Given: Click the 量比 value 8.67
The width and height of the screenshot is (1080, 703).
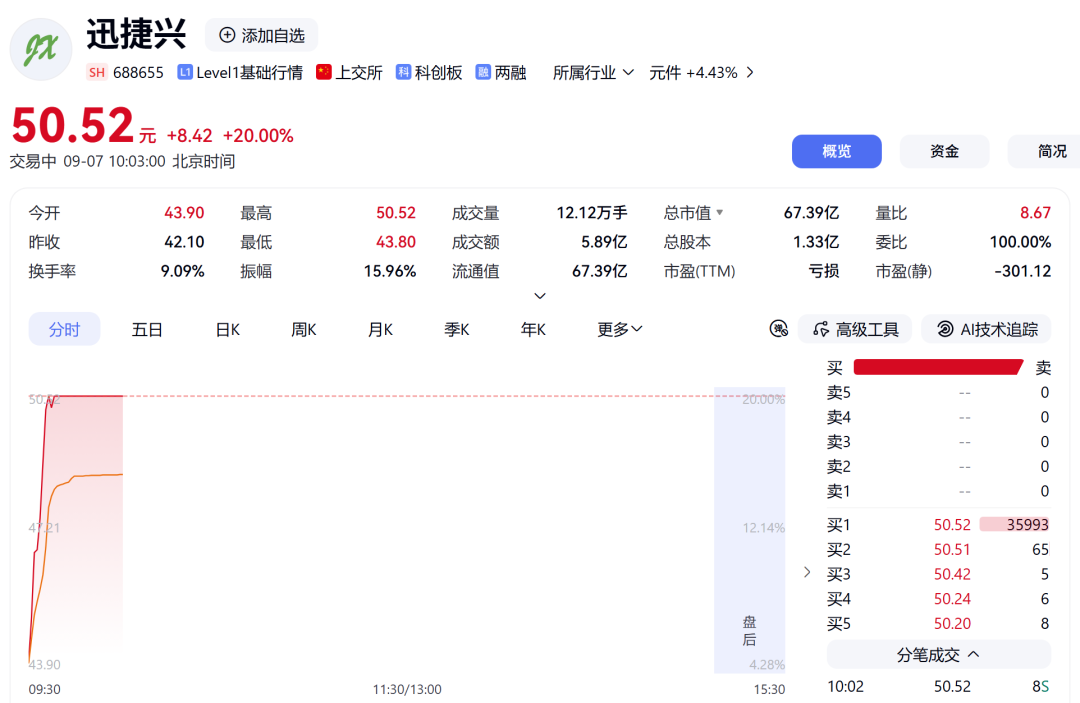Looking at the screenshot, I should click(1035, 213).
